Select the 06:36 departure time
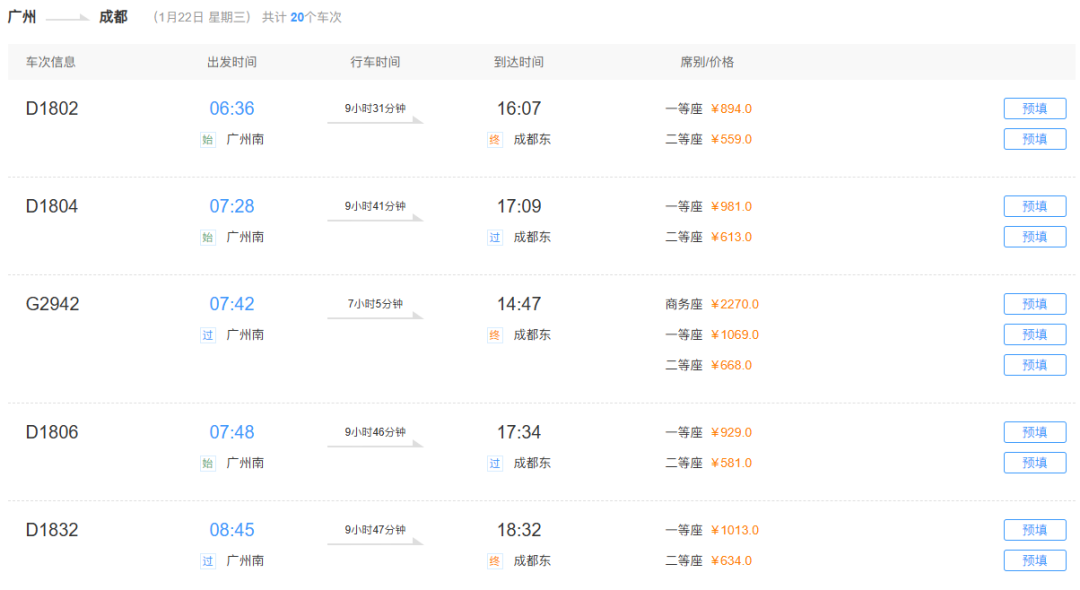Viewport: 1080px width, 590px height. (232, 109)
